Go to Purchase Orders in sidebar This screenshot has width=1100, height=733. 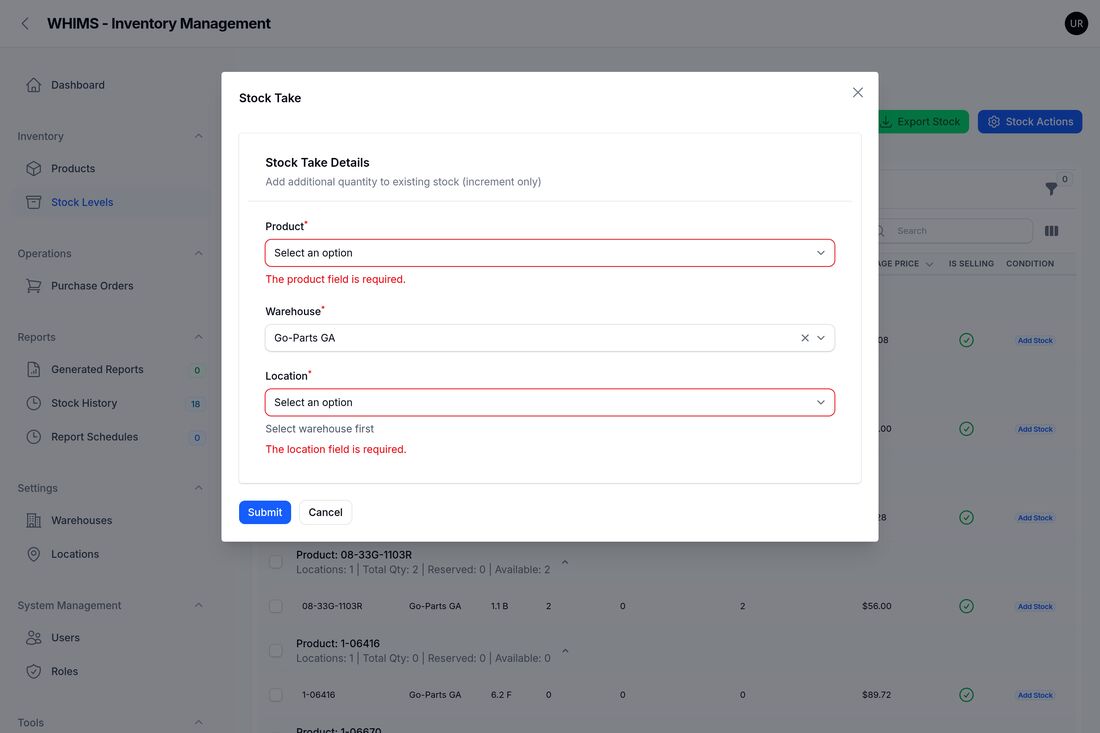coord(92,286)
